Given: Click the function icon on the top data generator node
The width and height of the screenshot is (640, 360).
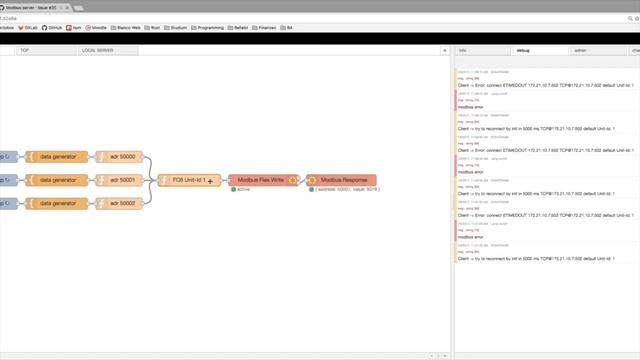Looking at the screenshot, I should [30, 157].
